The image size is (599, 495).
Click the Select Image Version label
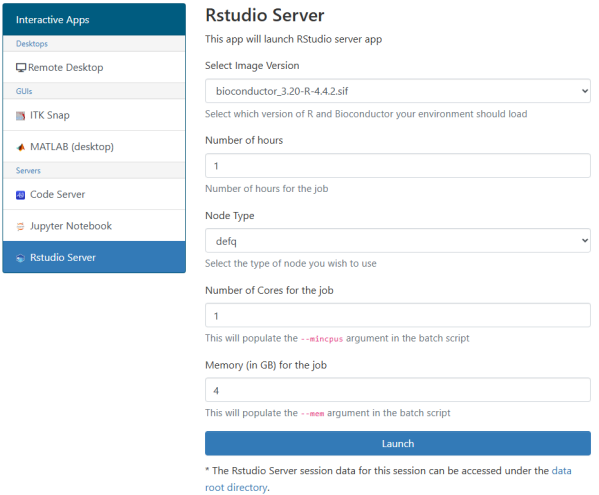(x=252, y=66)
